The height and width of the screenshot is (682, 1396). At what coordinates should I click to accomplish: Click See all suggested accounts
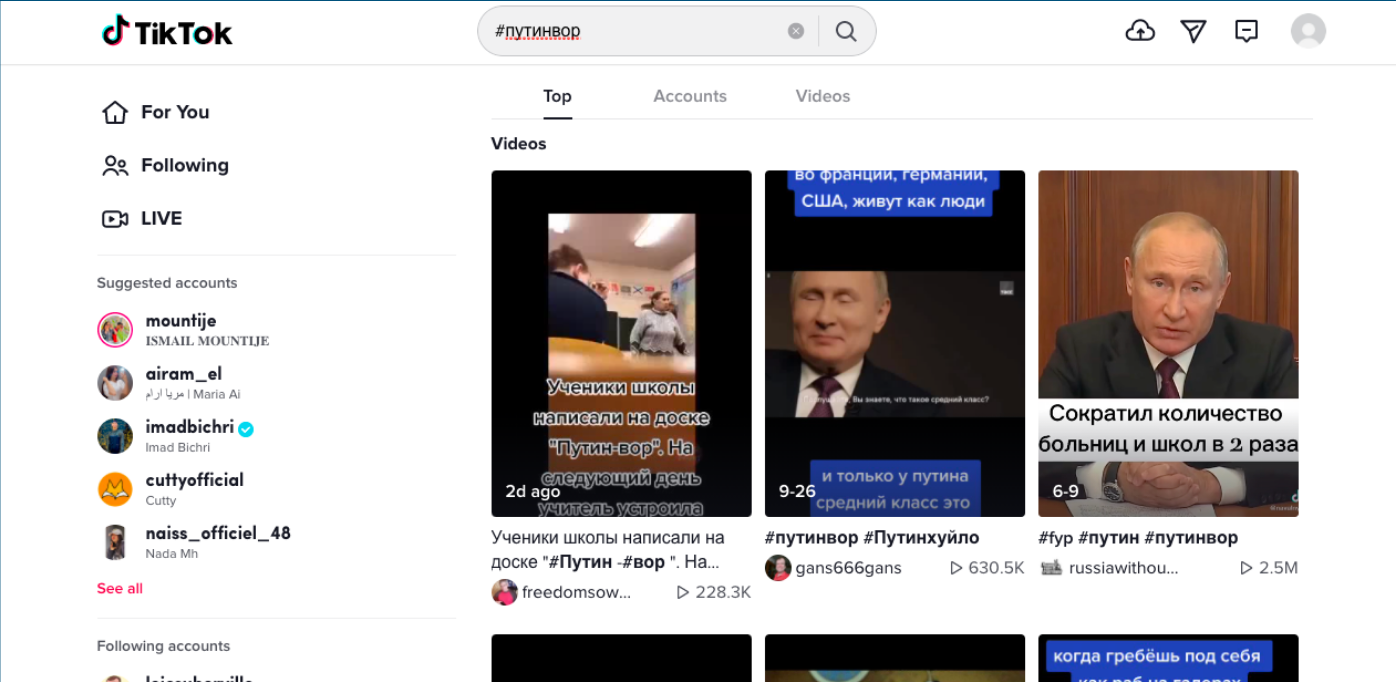click(120, 588)
